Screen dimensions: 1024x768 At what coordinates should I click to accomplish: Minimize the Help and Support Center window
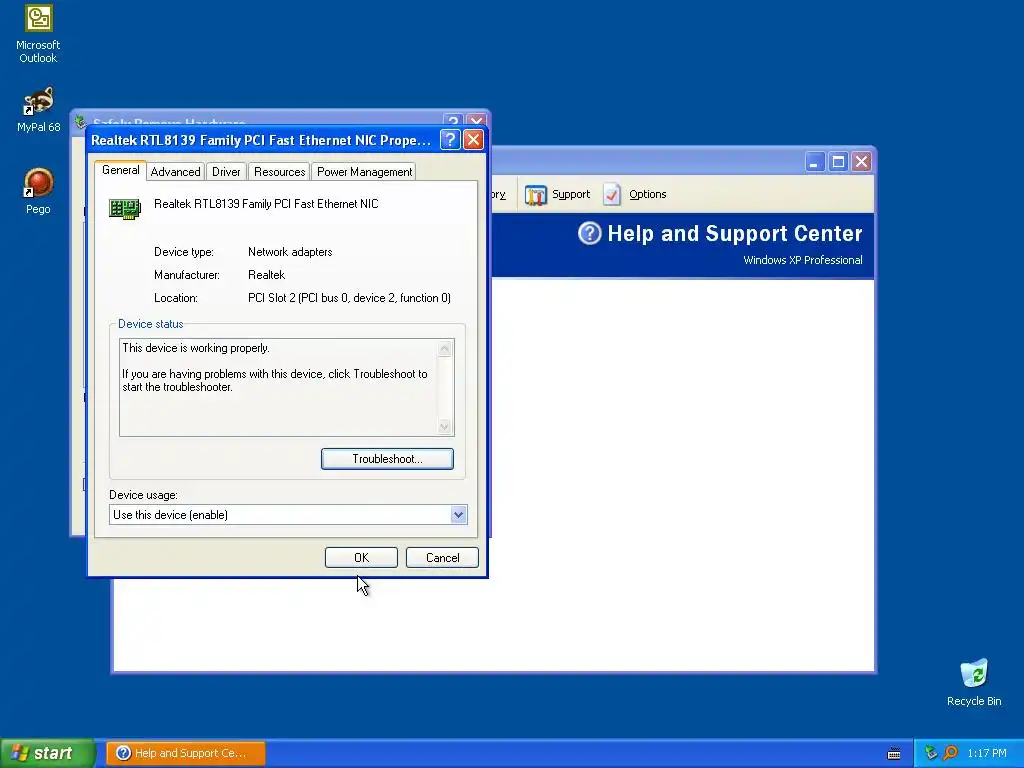(x=815, y=161)
